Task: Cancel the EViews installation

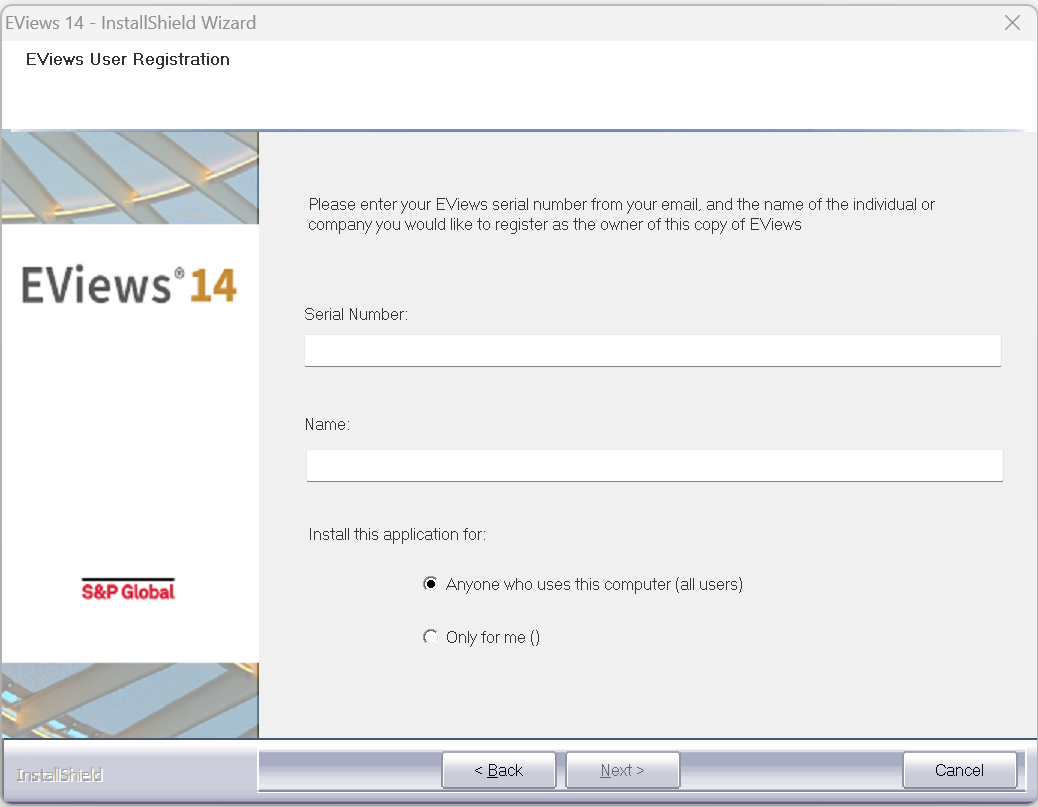Action: (x=960, y=770)
